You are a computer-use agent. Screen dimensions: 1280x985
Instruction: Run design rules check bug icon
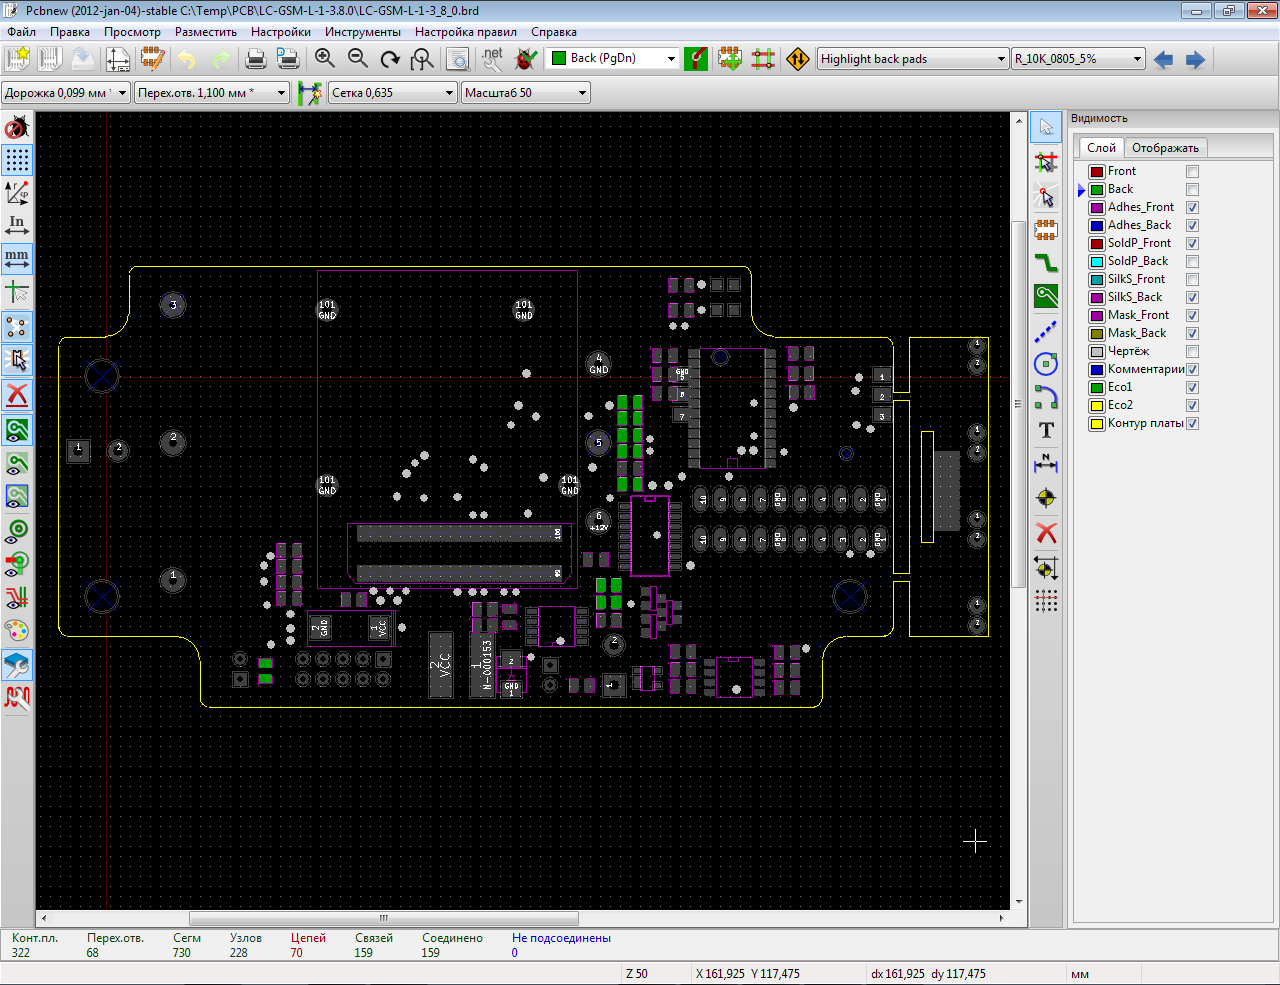tap(526, 59)
